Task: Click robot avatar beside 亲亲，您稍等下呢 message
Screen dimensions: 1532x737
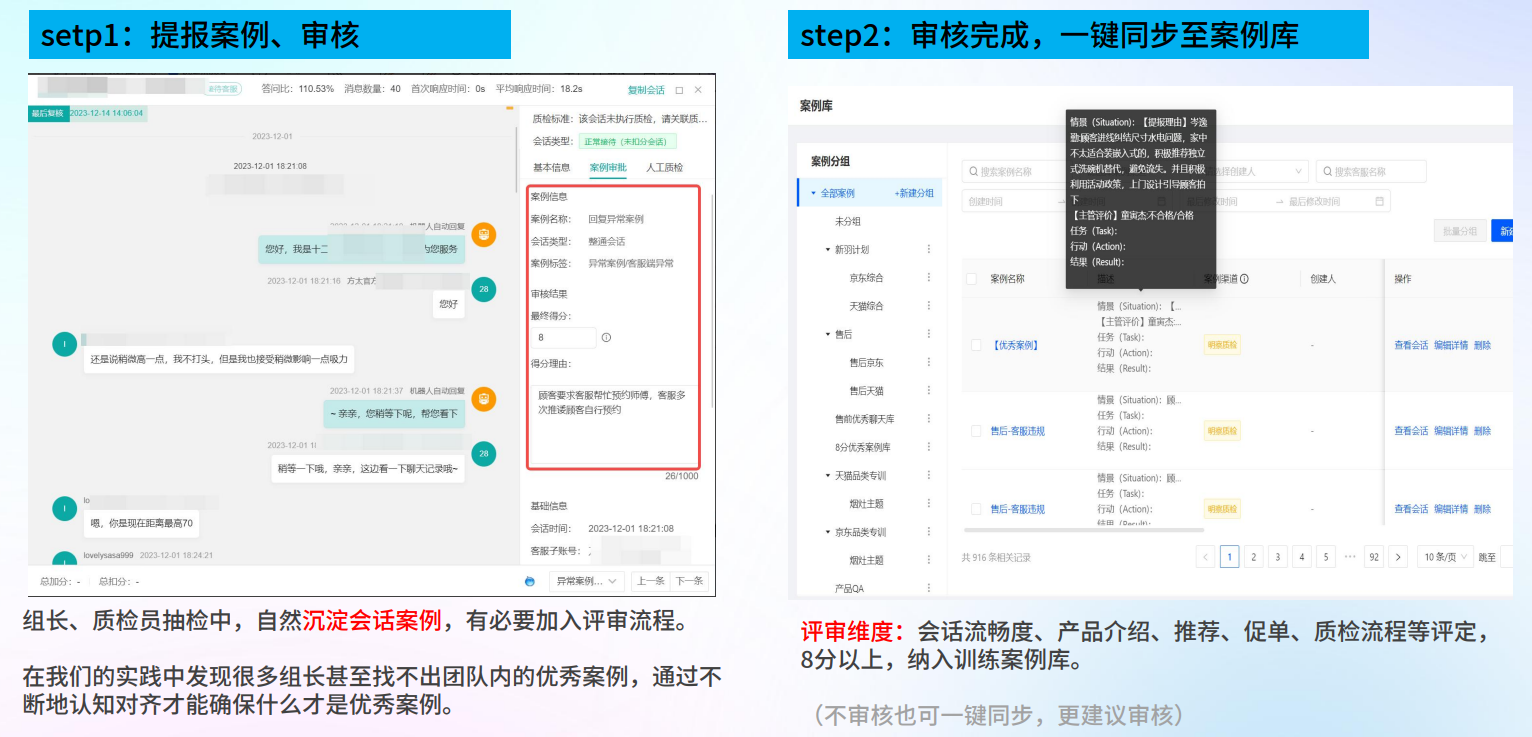Action: (x=483, y=399)
